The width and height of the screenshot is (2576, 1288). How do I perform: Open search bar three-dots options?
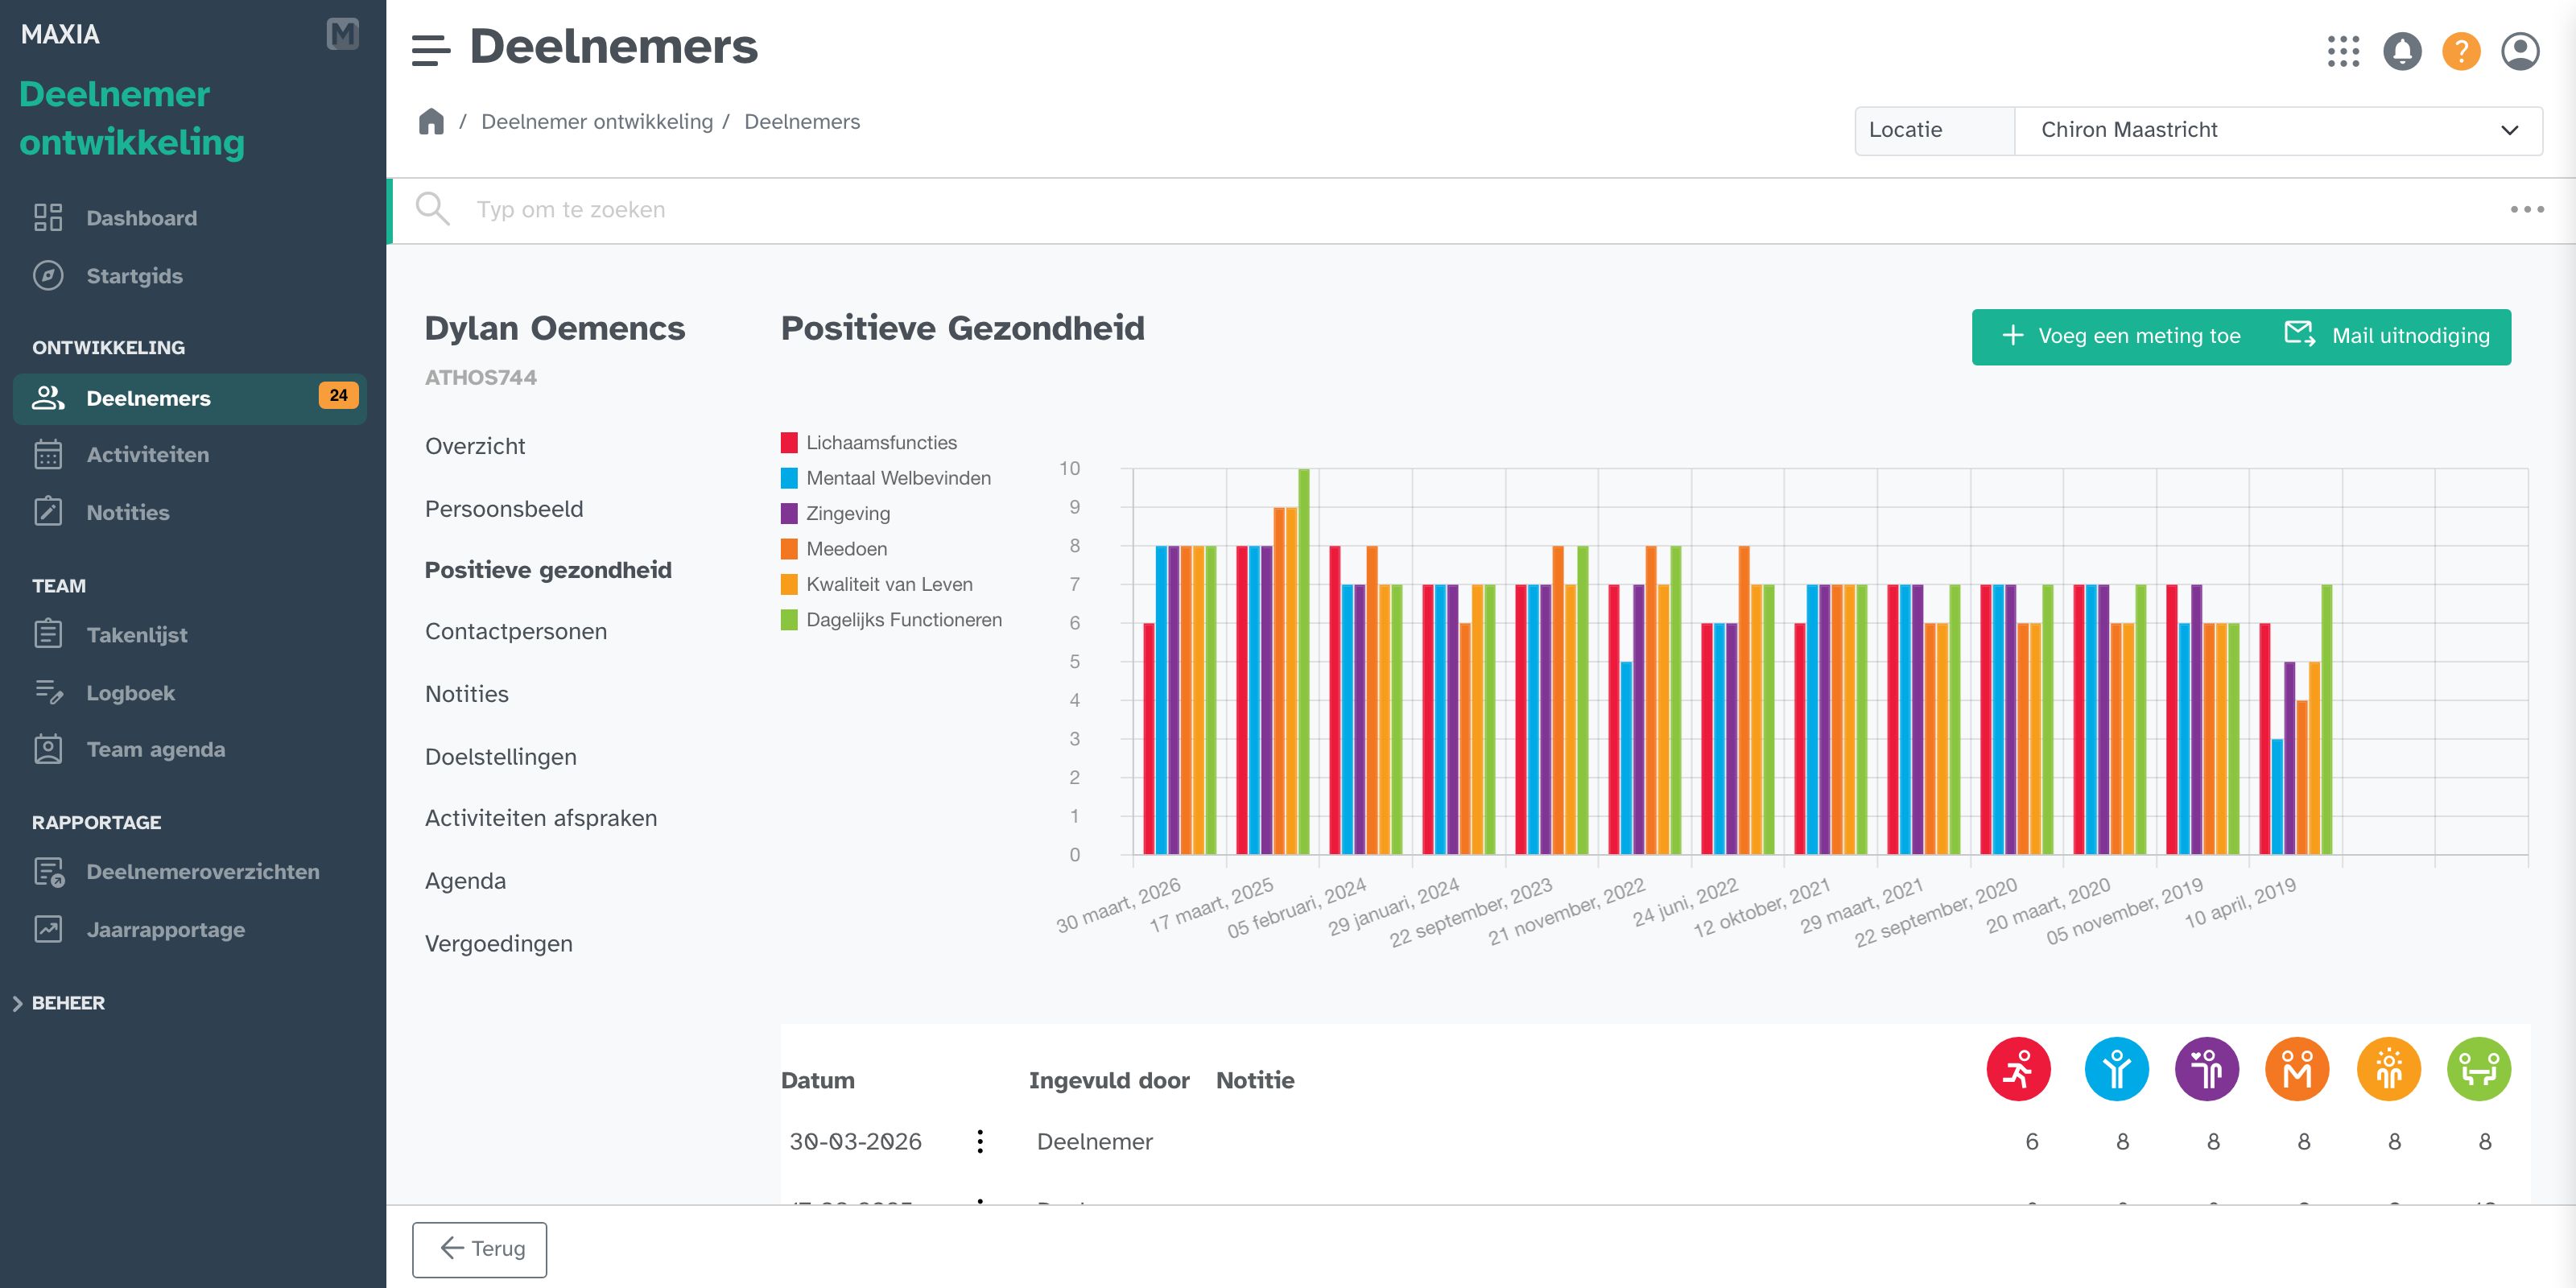pos(2527,209)
